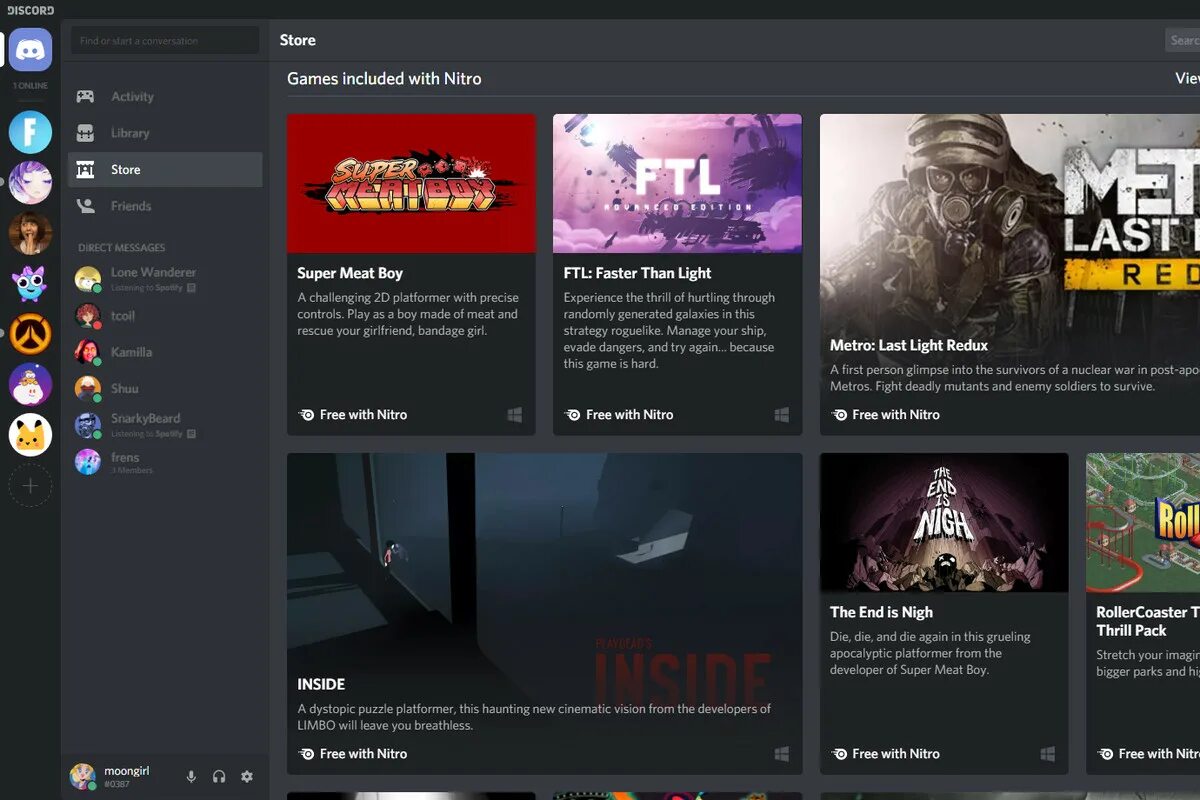1200x800 pixels.
Task: Click Free with Nitro under FTL
Action: coord(629,415)
